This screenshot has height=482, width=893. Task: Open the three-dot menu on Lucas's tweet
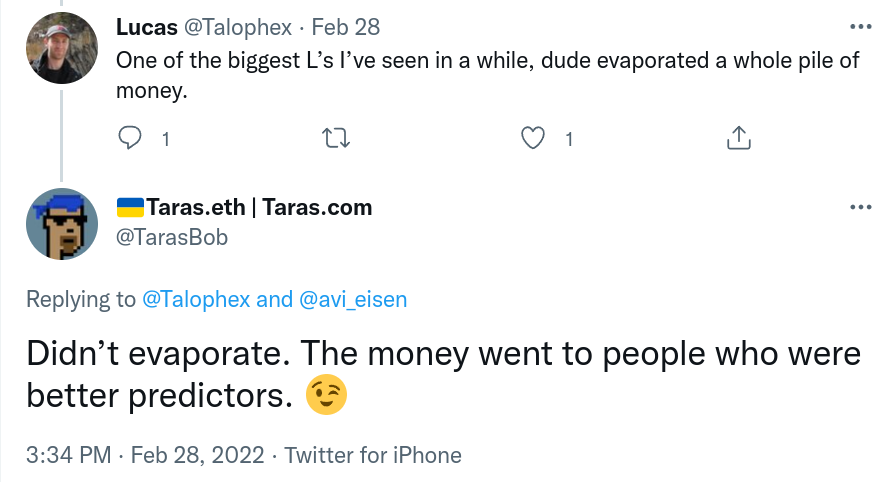coord(861,27)
